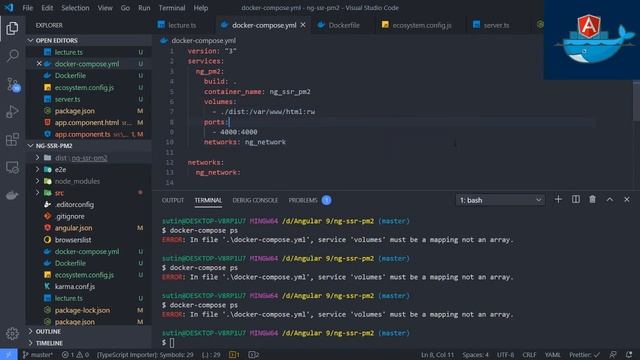Open the Extensions view
Screen dimensions: 640x360
tap(12, 139)
